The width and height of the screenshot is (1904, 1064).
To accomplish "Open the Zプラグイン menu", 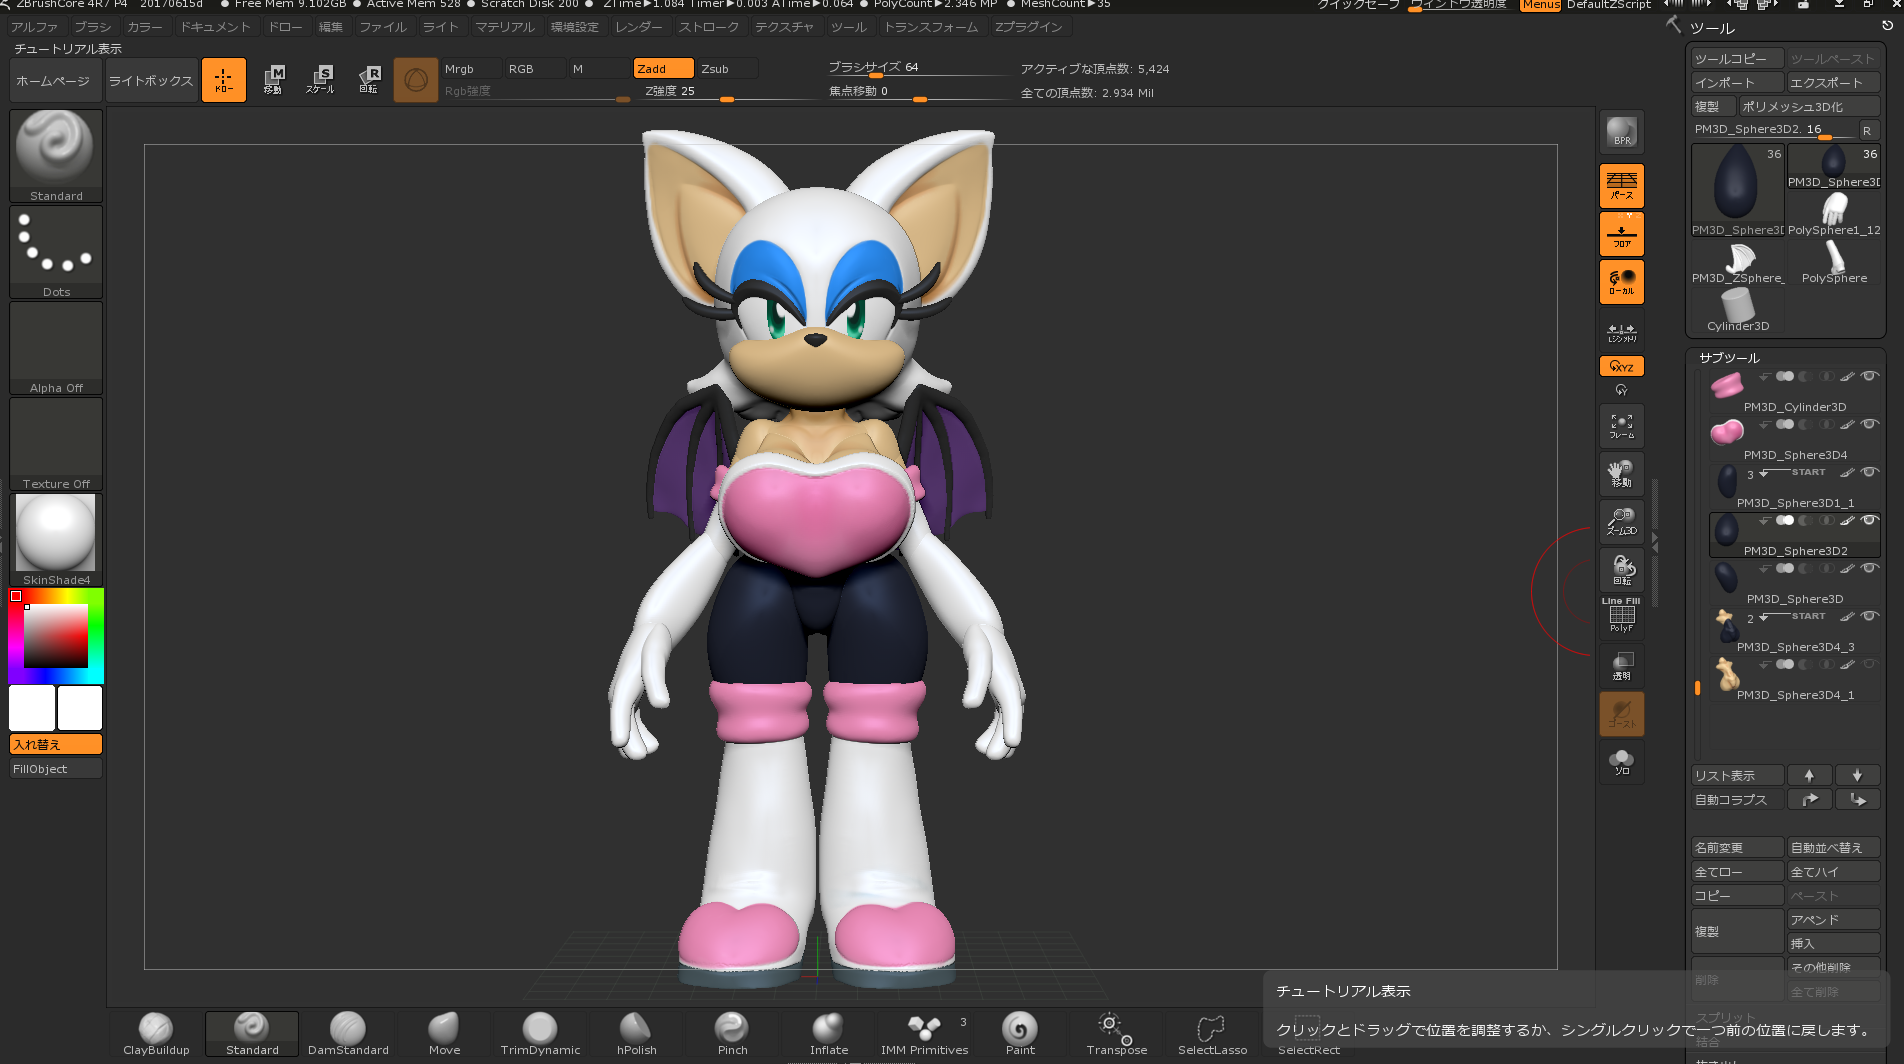I will (x=1028, y=27).
